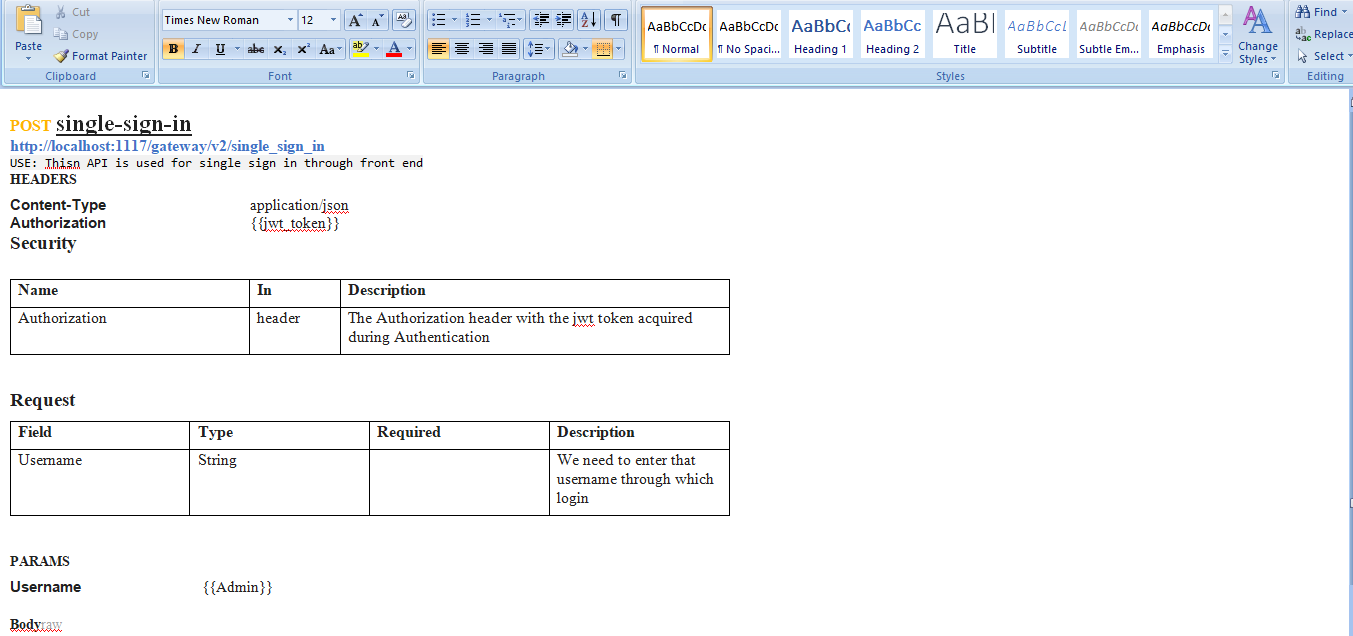Apply the text highlight color

(x=361, y=49)
